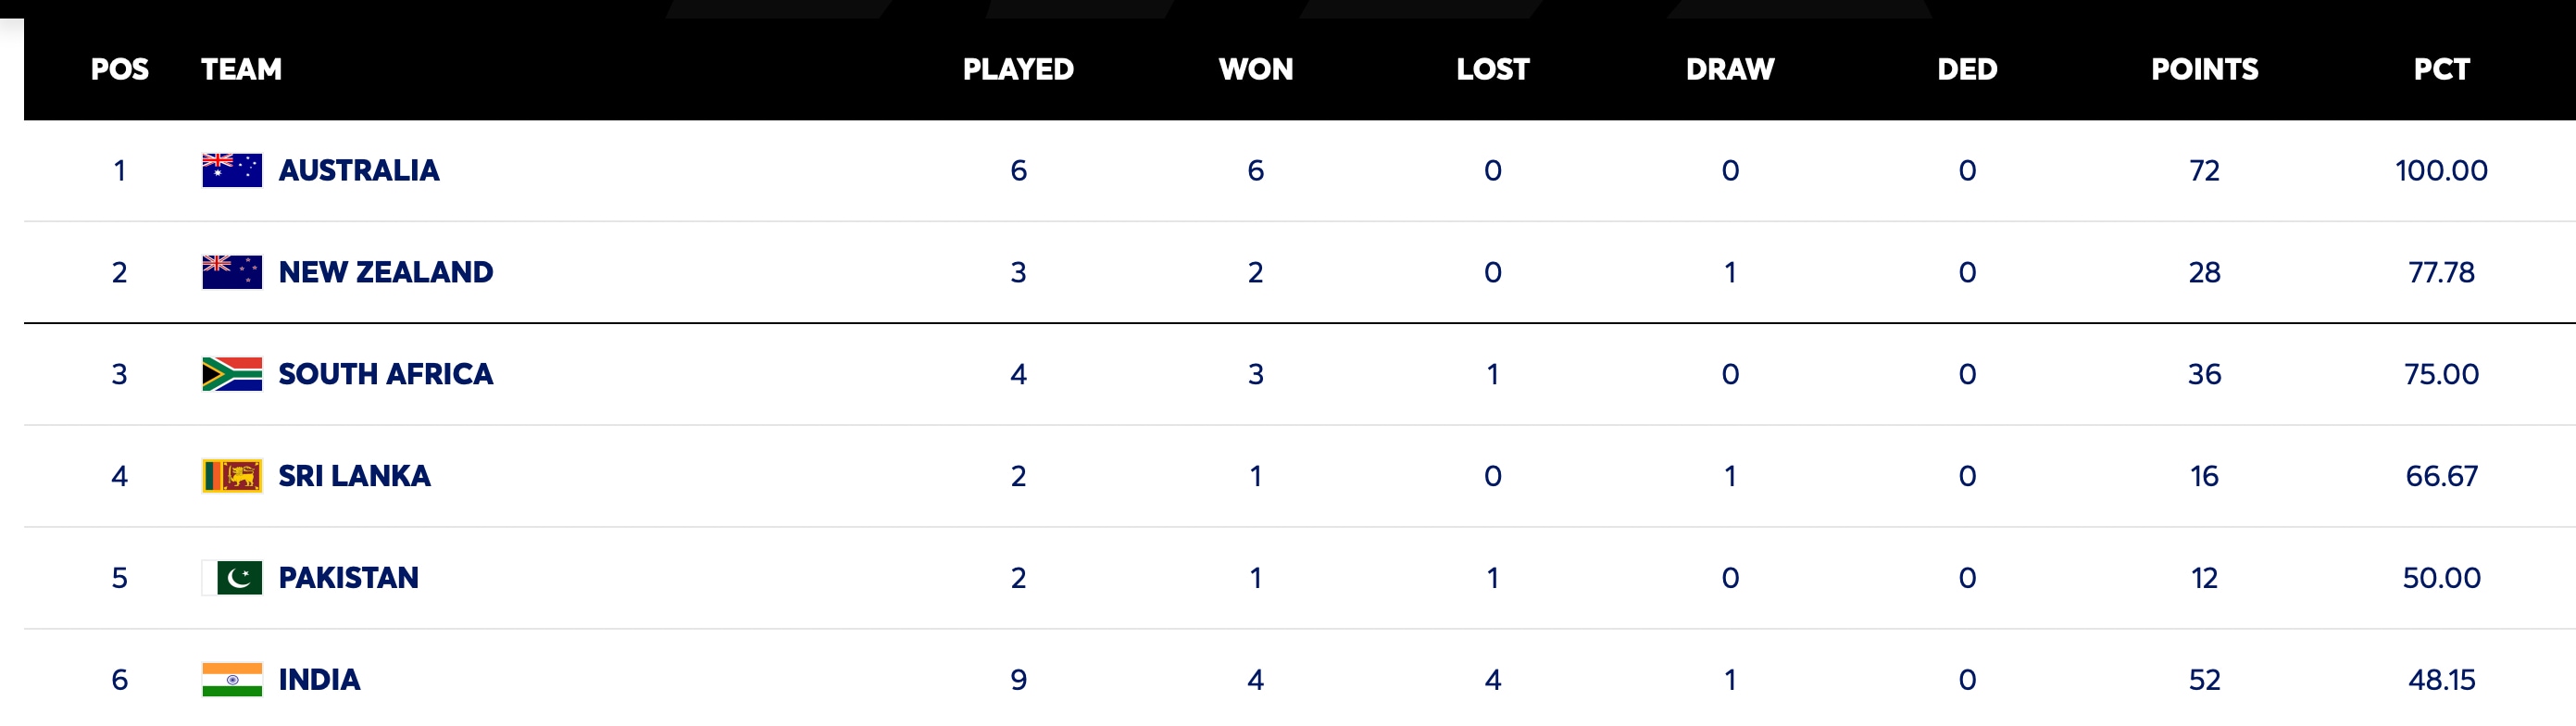Image resolution: width=2576 pixels, height=726 pixels.
Task: Open the SRI LANKA team link
Action: [x=355, y=476]
